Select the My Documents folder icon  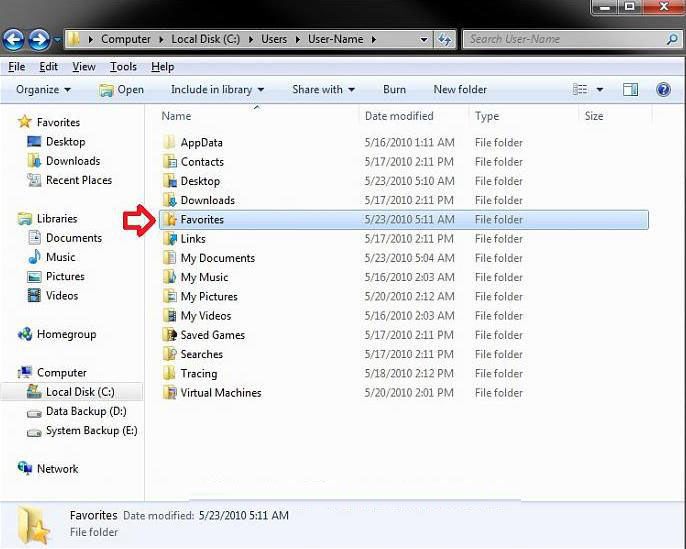169,258
